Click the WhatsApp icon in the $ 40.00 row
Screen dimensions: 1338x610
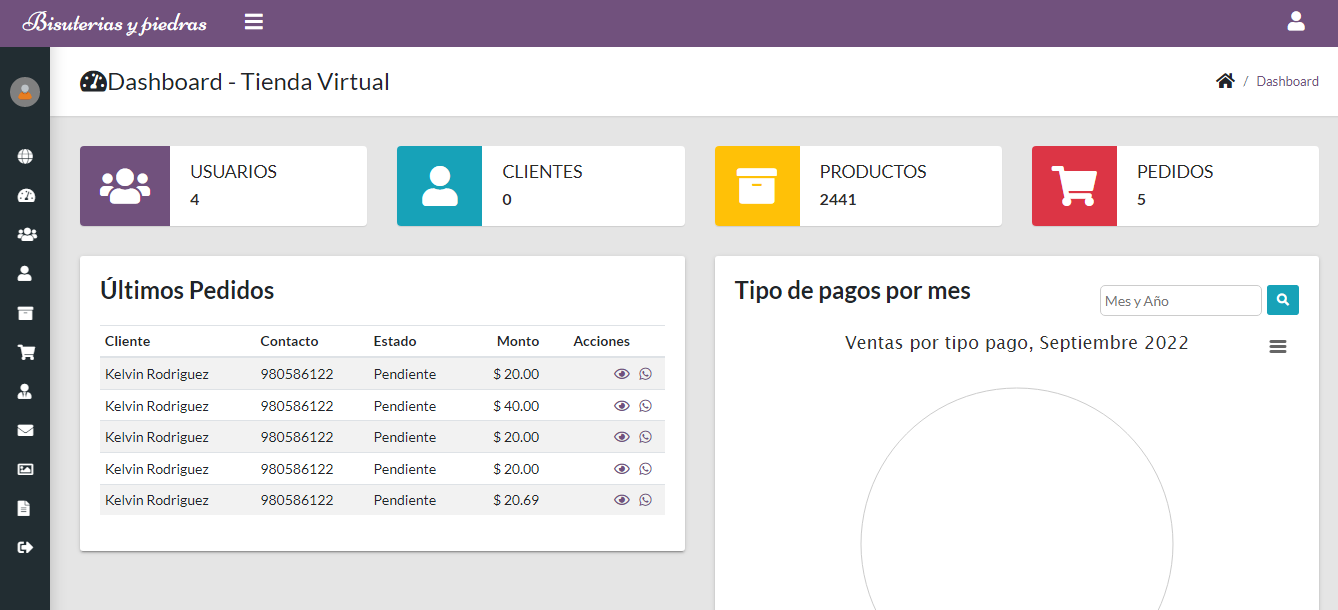click(645, 406)
